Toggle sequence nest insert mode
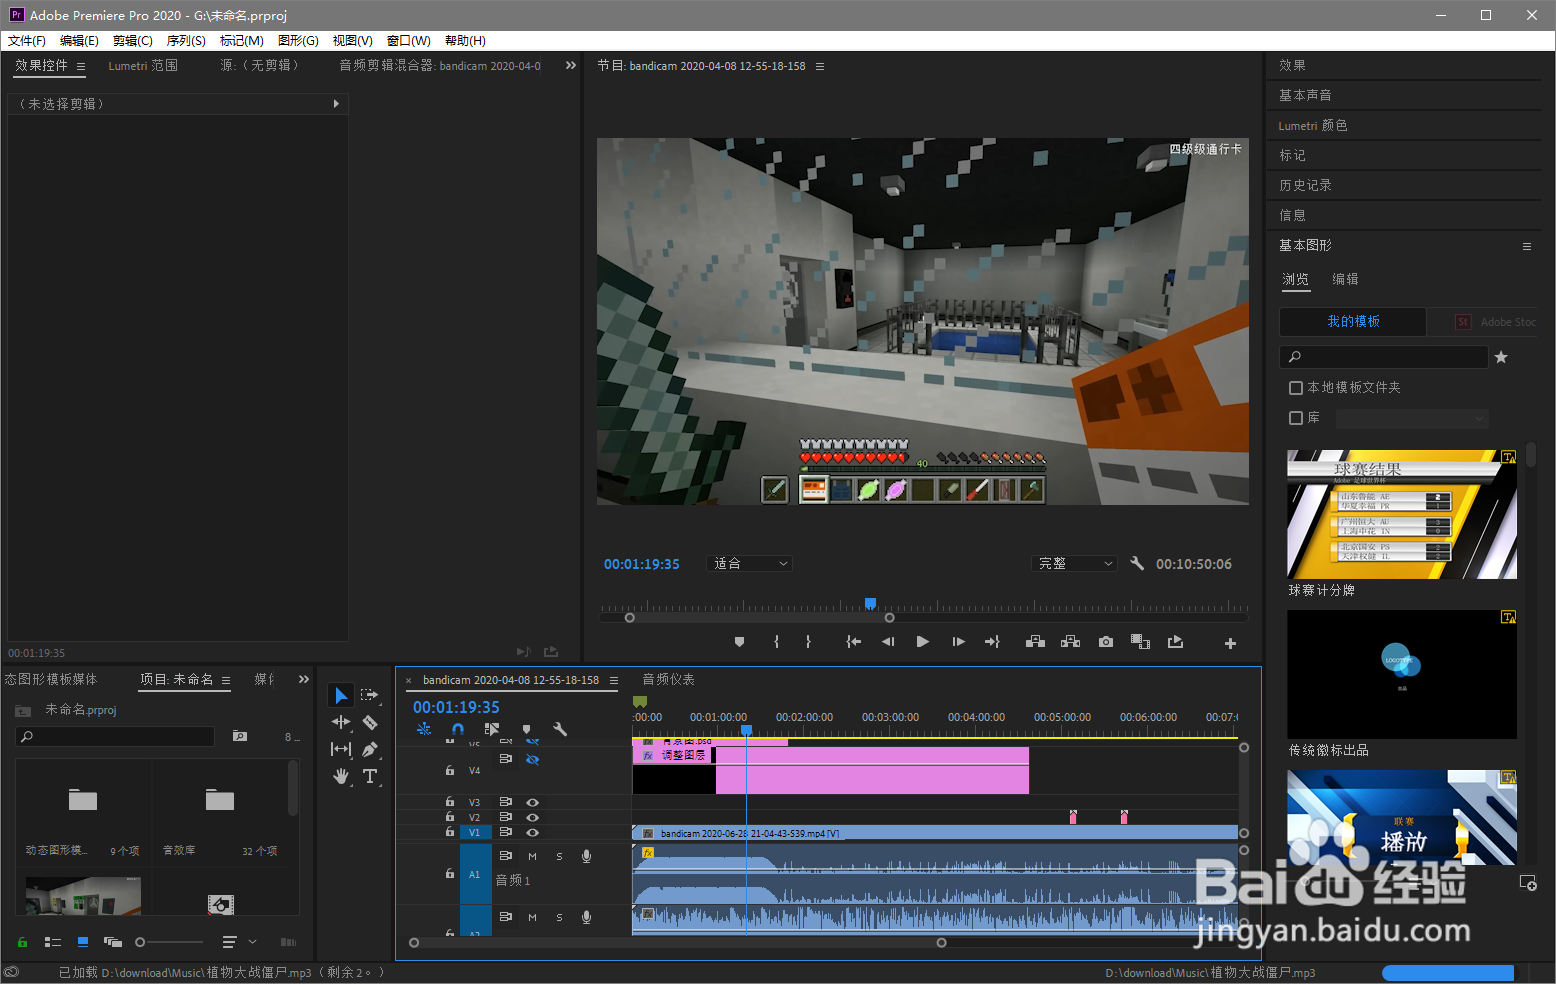Screen dimensions: 1556x984 (424, 729)
